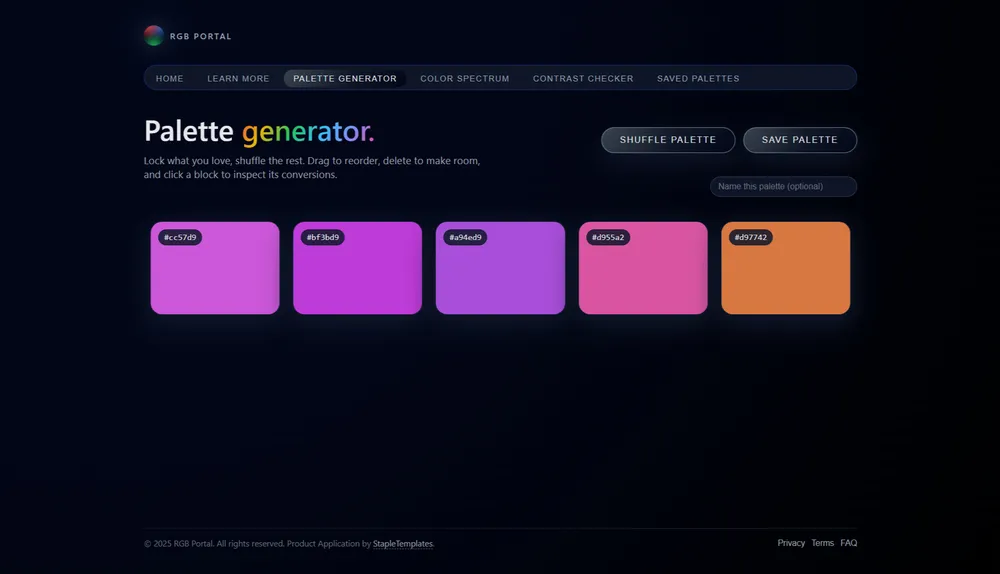
Task: Switch to Contrast Checker
Action: [583, 78]
